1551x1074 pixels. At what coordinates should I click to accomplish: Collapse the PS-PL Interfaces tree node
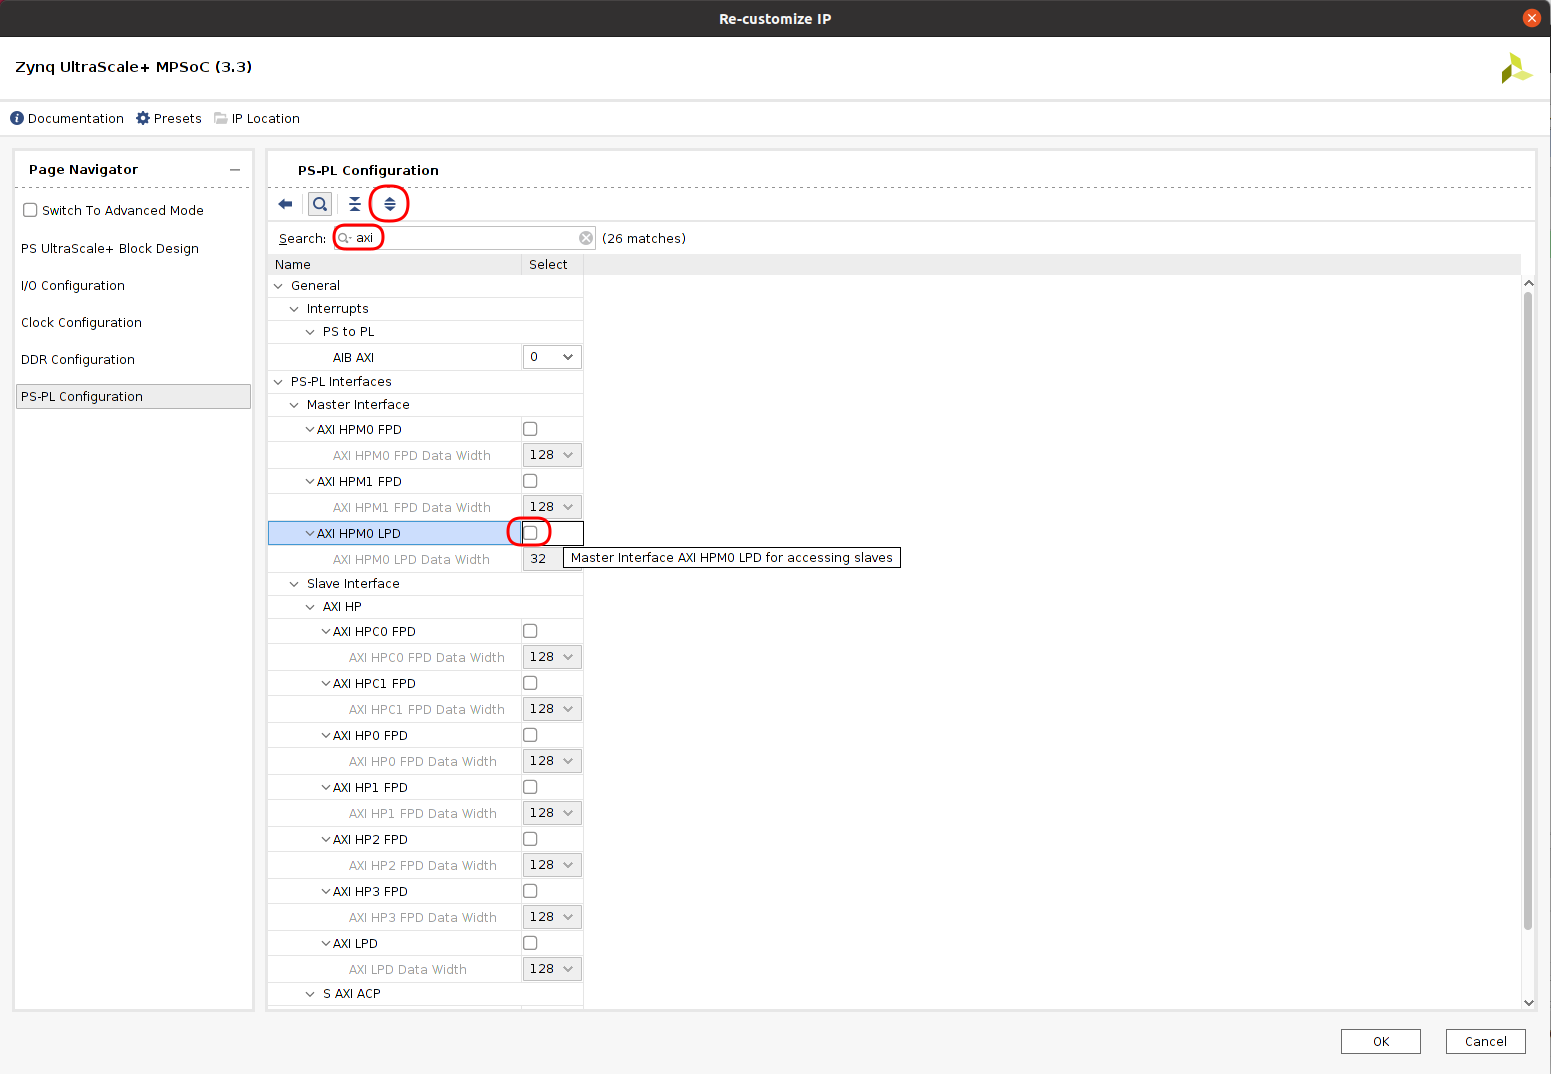[x=278, y=382]
